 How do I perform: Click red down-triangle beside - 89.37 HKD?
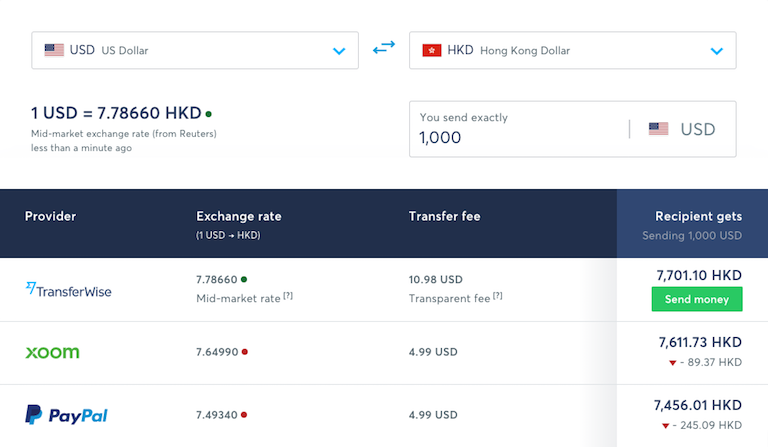672,363
